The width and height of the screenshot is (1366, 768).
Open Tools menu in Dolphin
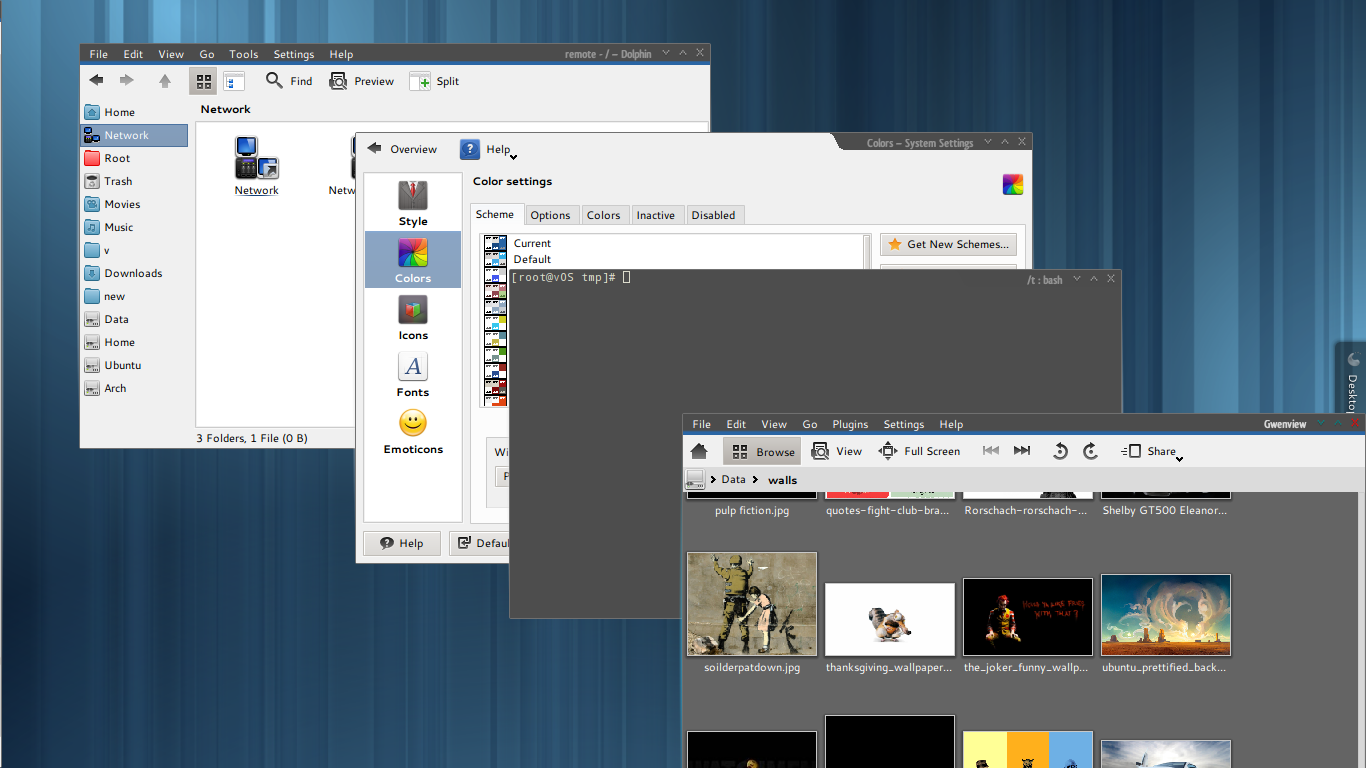pyautogui.click(x=243, y=54)
